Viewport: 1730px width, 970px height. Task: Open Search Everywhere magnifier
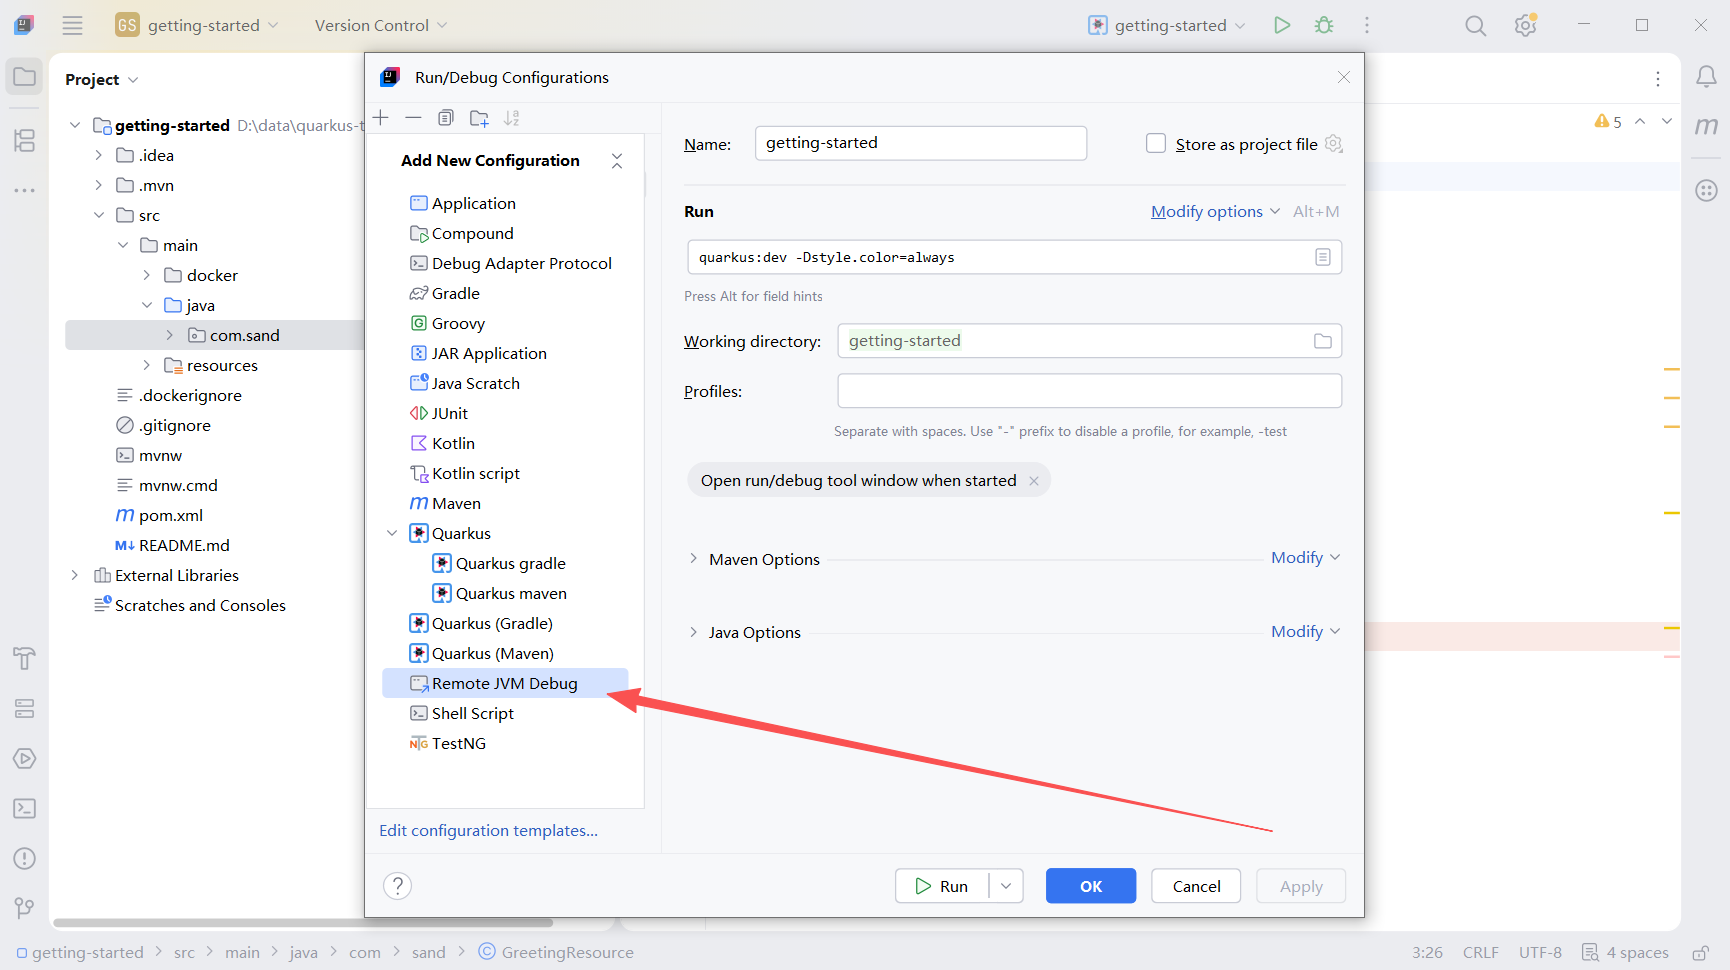click(1475, 25)
